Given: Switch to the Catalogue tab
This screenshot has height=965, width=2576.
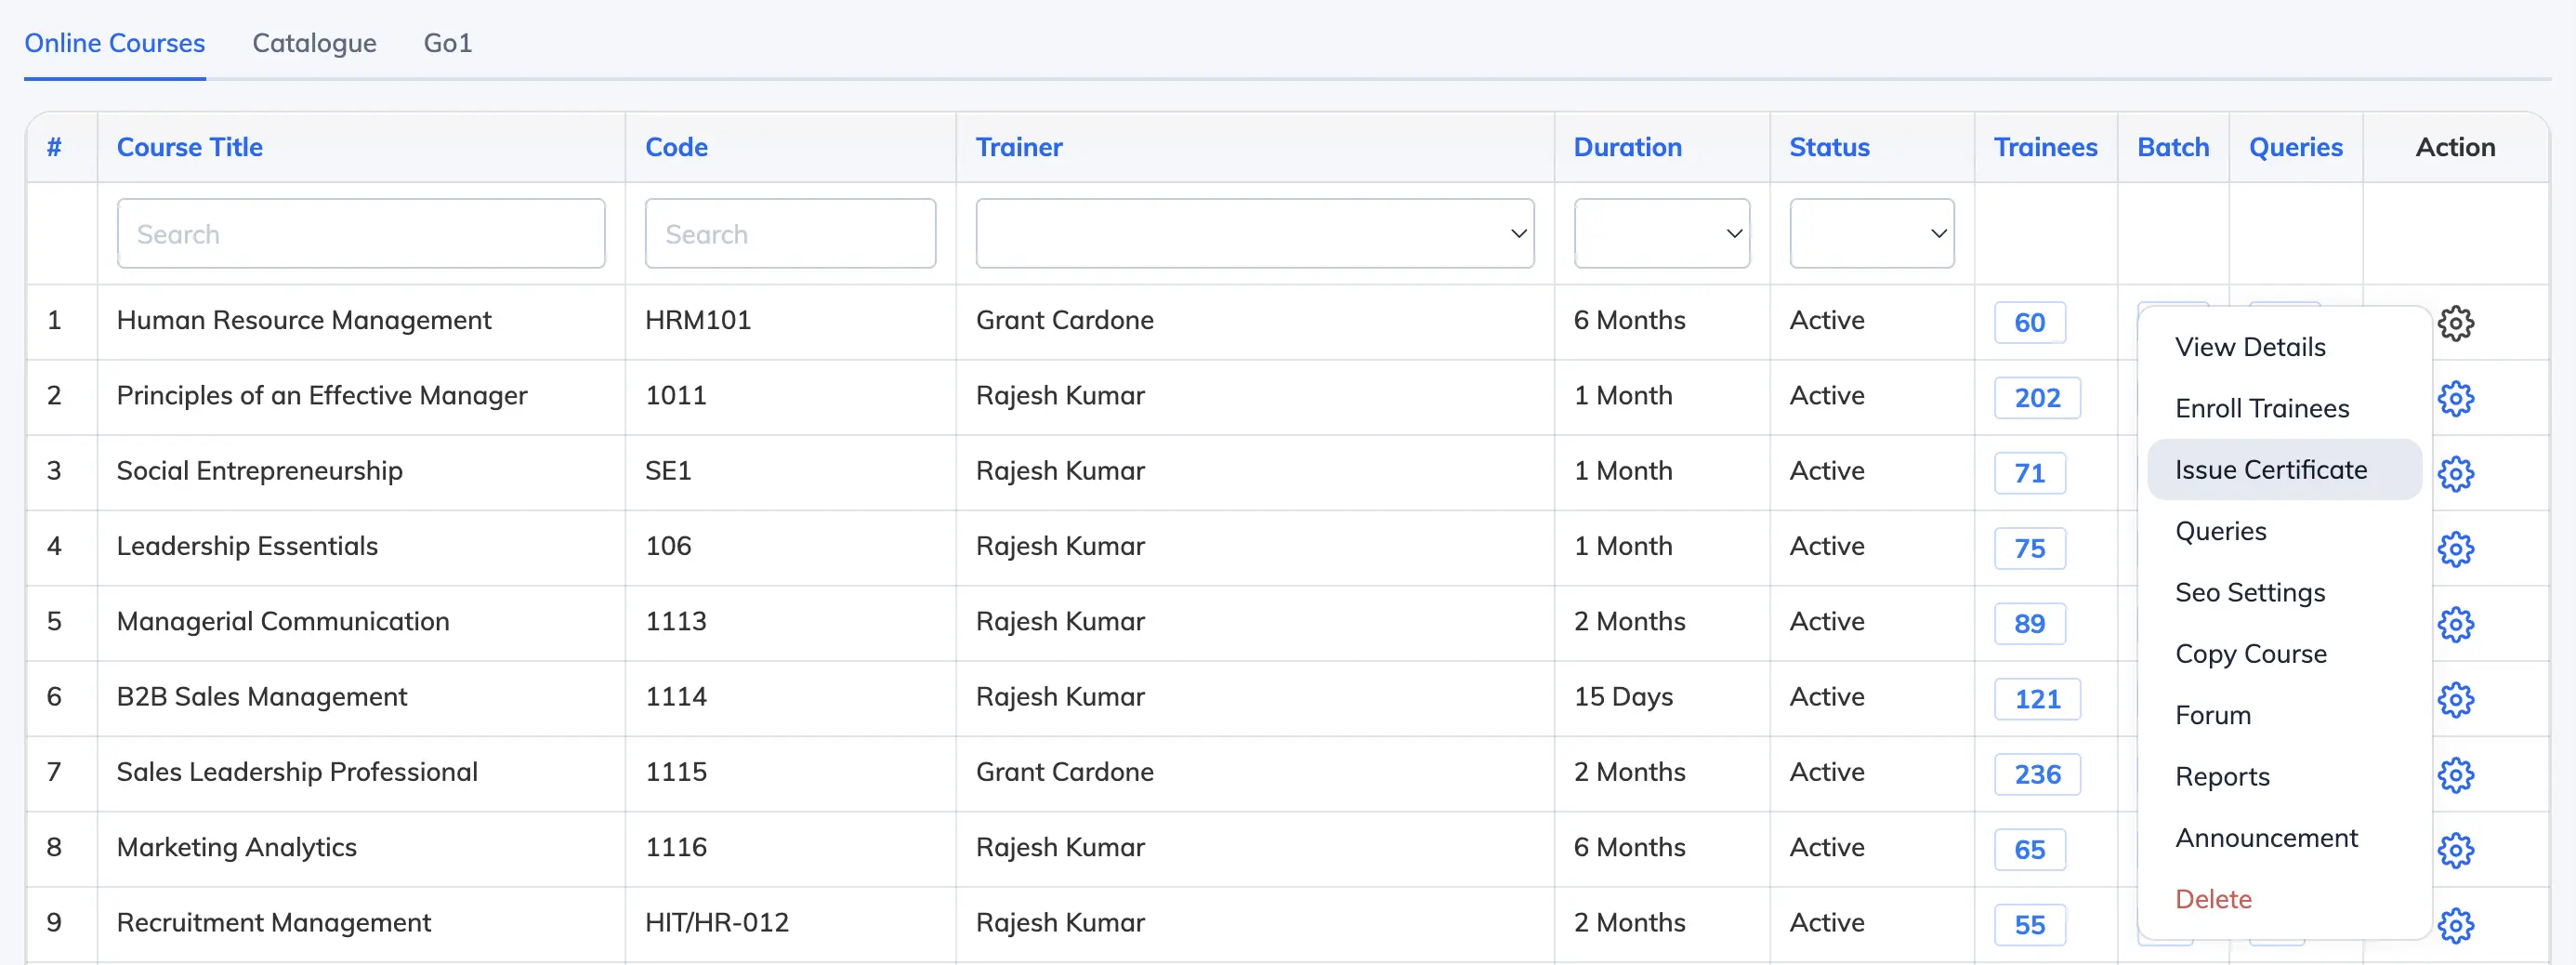Looking at the screenshot, I should click(x=314, y=43).
